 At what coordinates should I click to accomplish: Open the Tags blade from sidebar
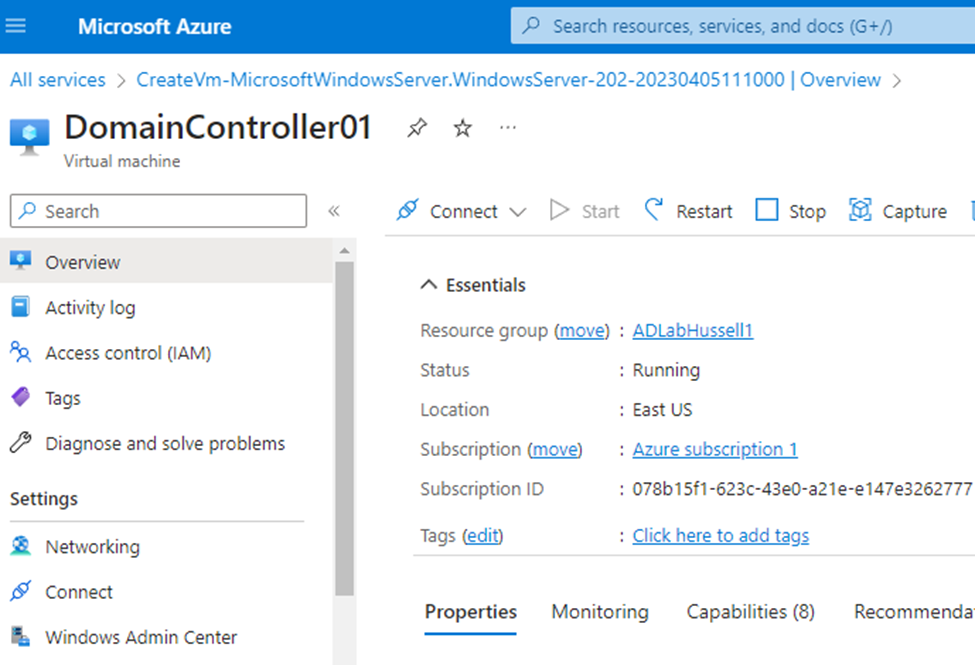[x=62, y=397]
